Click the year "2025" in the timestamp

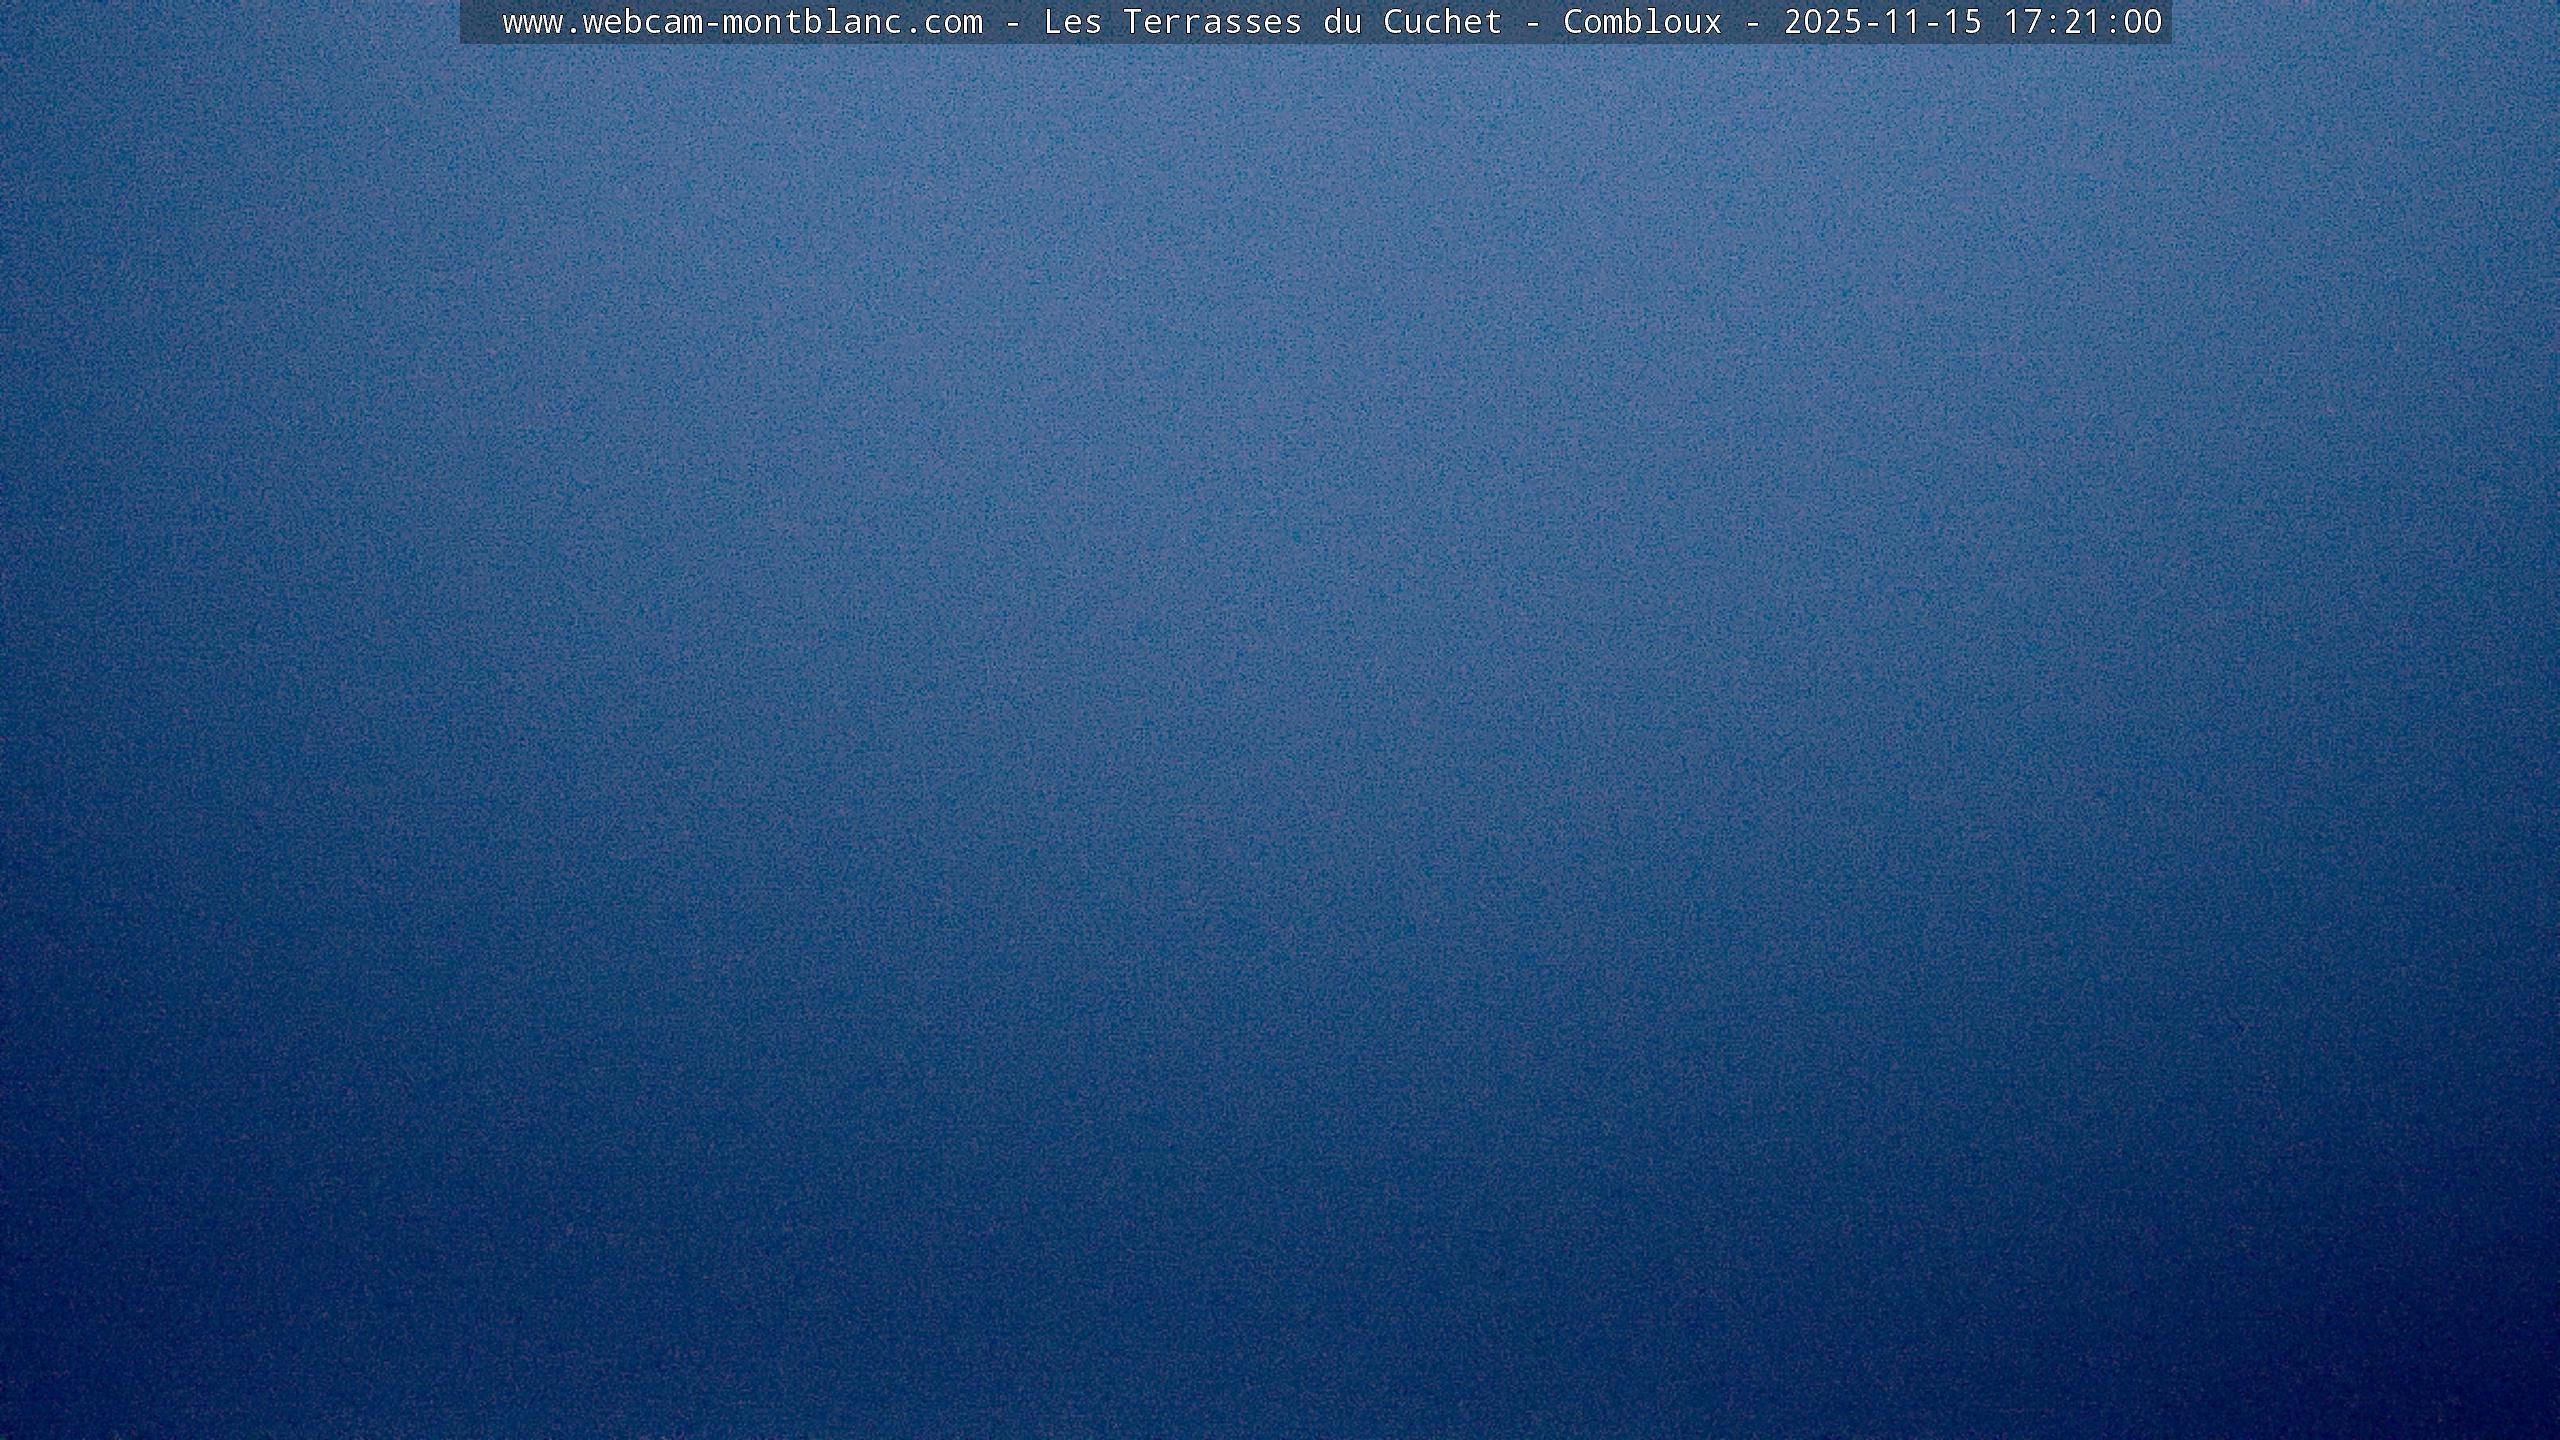pyautogui.click(x=1822, y=22)
